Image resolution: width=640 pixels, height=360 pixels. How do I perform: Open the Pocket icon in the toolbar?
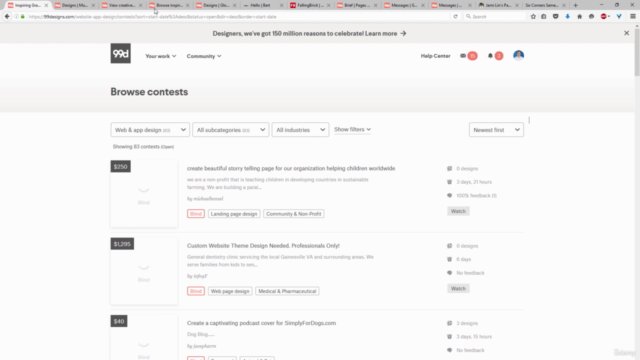pos(556,17)
